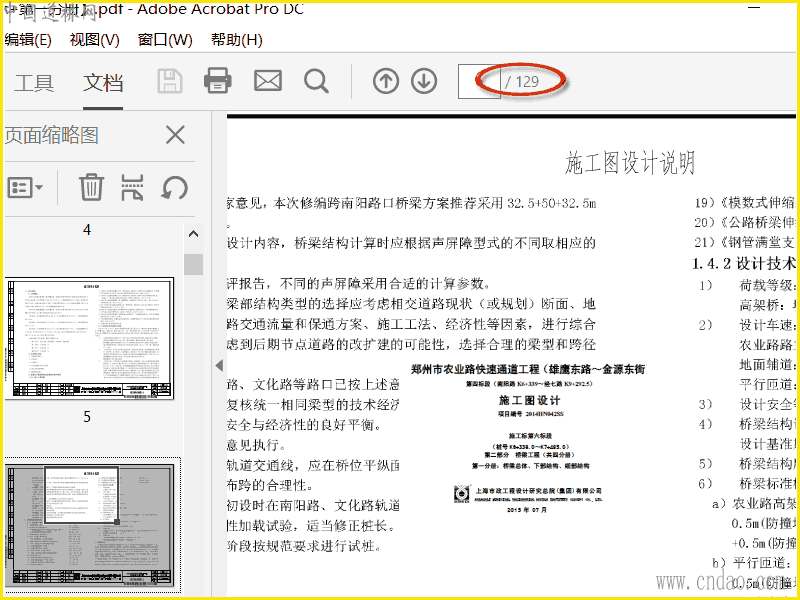Collapse the side panel with arrow
This screenshot has height=600, width=800.
(x=219, y=365)
